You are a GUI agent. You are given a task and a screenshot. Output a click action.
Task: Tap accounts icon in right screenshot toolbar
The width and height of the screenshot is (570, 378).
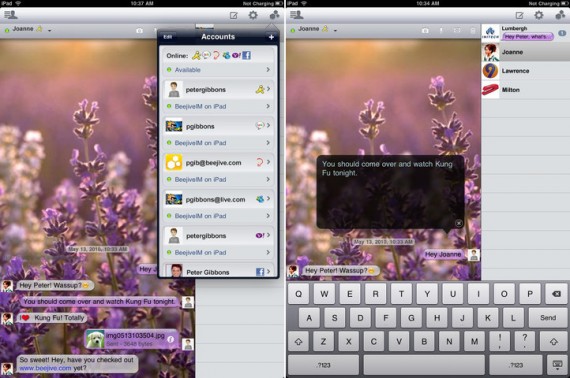coord(561,15)
